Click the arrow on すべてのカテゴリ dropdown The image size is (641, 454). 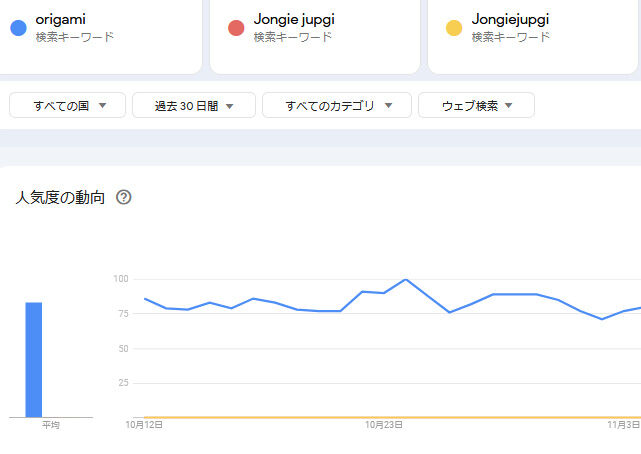point(389,105)
